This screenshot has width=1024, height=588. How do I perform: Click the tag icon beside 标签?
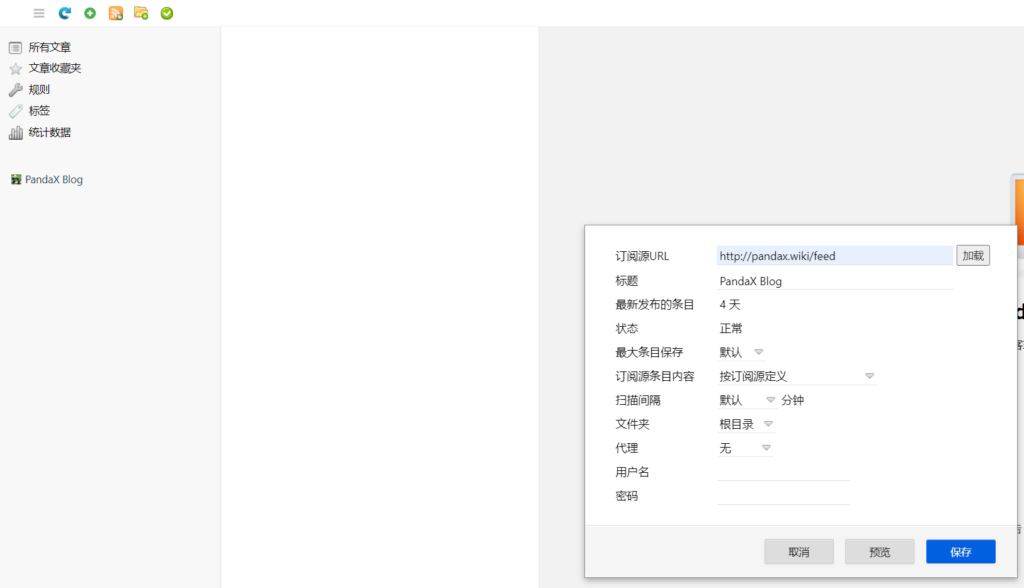[16, 111]
